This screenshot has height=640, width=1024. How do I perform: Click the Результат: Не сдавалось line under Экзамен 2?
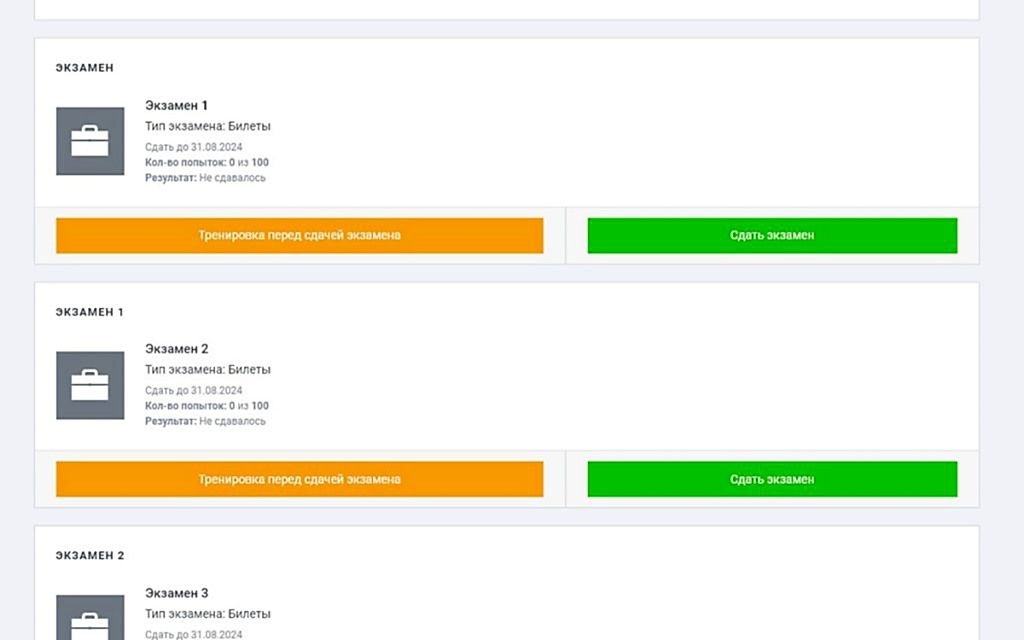pos(205,421)
